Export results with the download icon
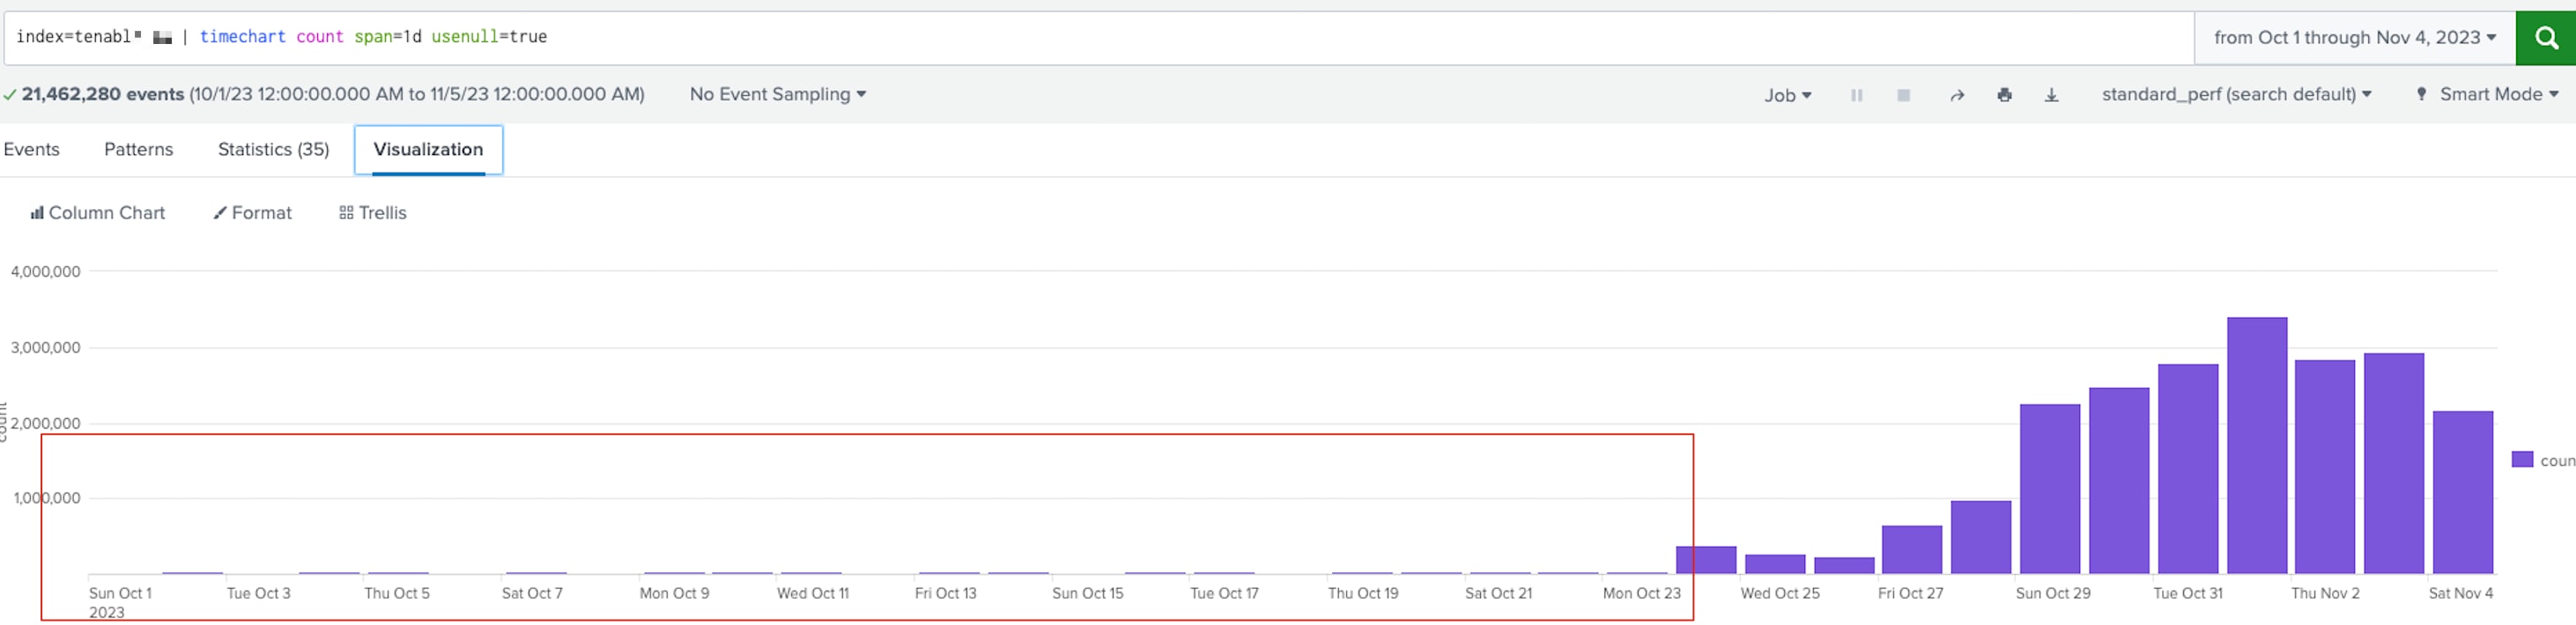 (2051, 95)
